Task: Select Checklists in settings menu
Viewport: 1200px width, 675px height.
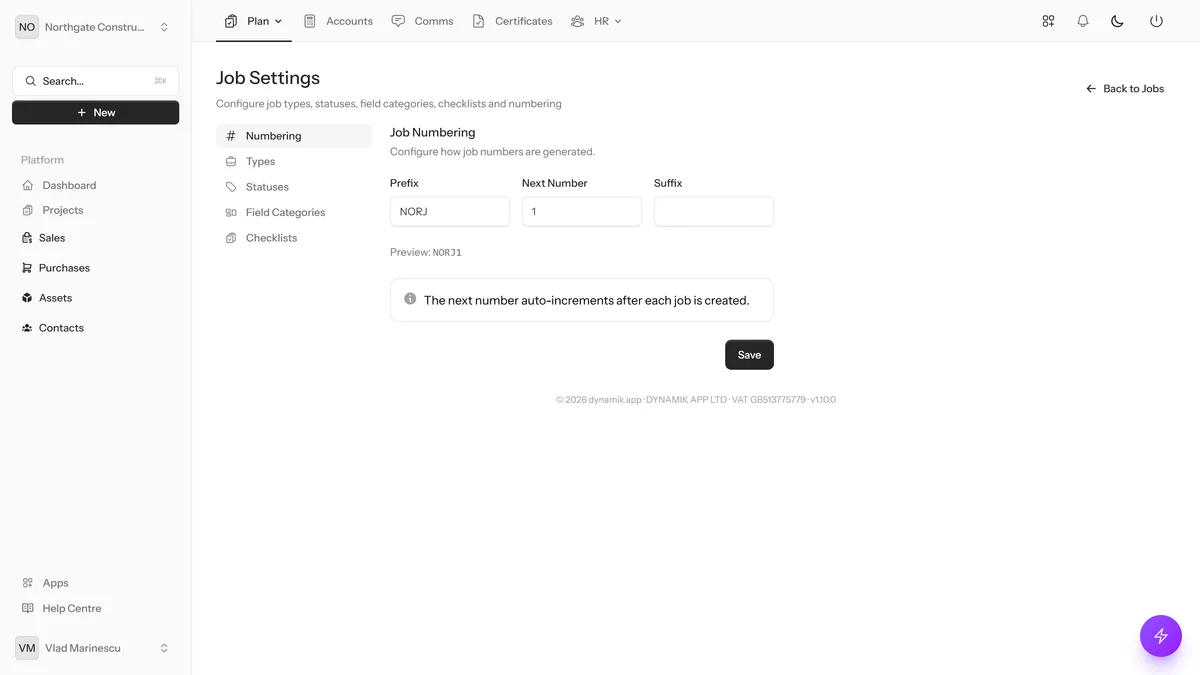Action: coord(294,238)
